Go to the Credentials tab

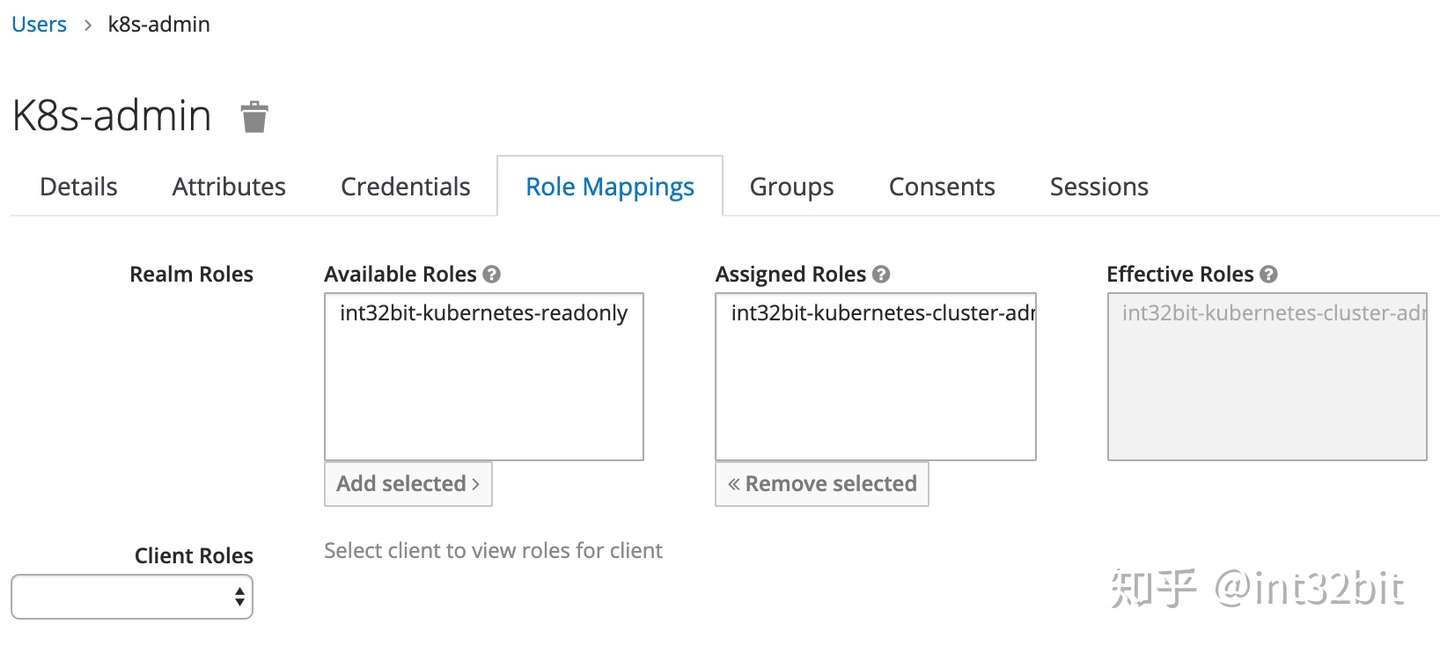coord(405,187)
